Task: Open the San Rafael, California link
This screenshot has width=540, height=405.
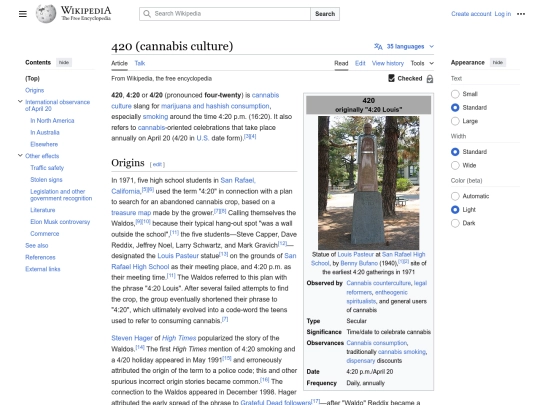Action: click(x=238, y=180)
